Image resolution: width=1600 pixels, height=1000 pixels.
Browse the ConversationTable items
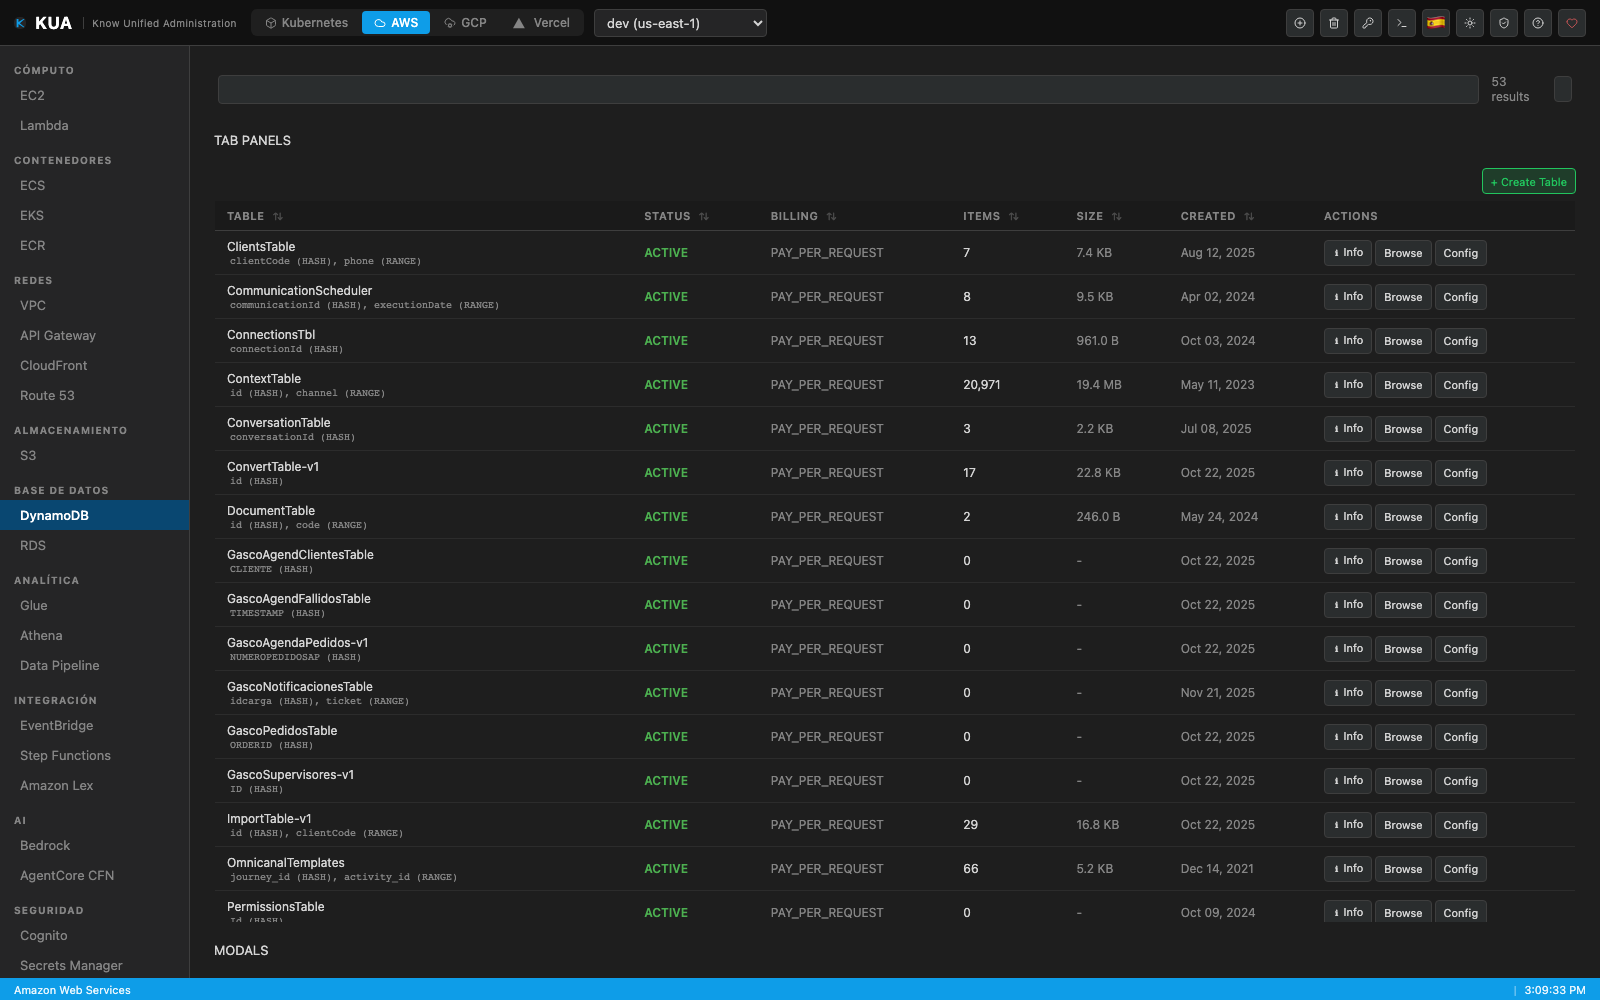point(1403,429)
